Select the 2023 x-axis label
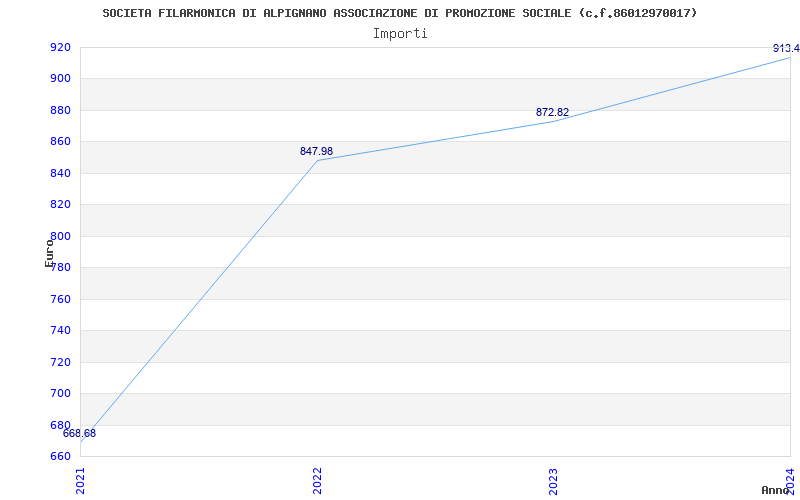The height and width of the screenshot is (500, 800). pos(553,479)
